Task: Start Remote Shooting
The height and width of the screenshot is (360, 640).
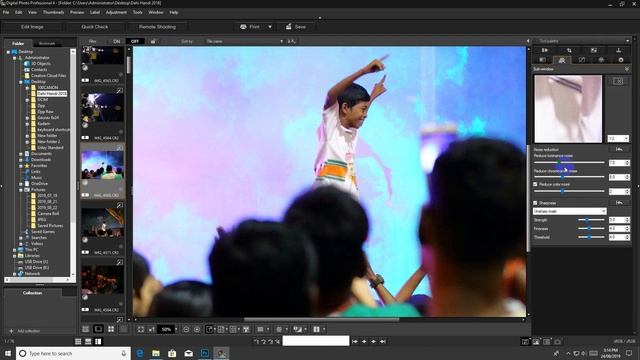Action: [157, 27]
